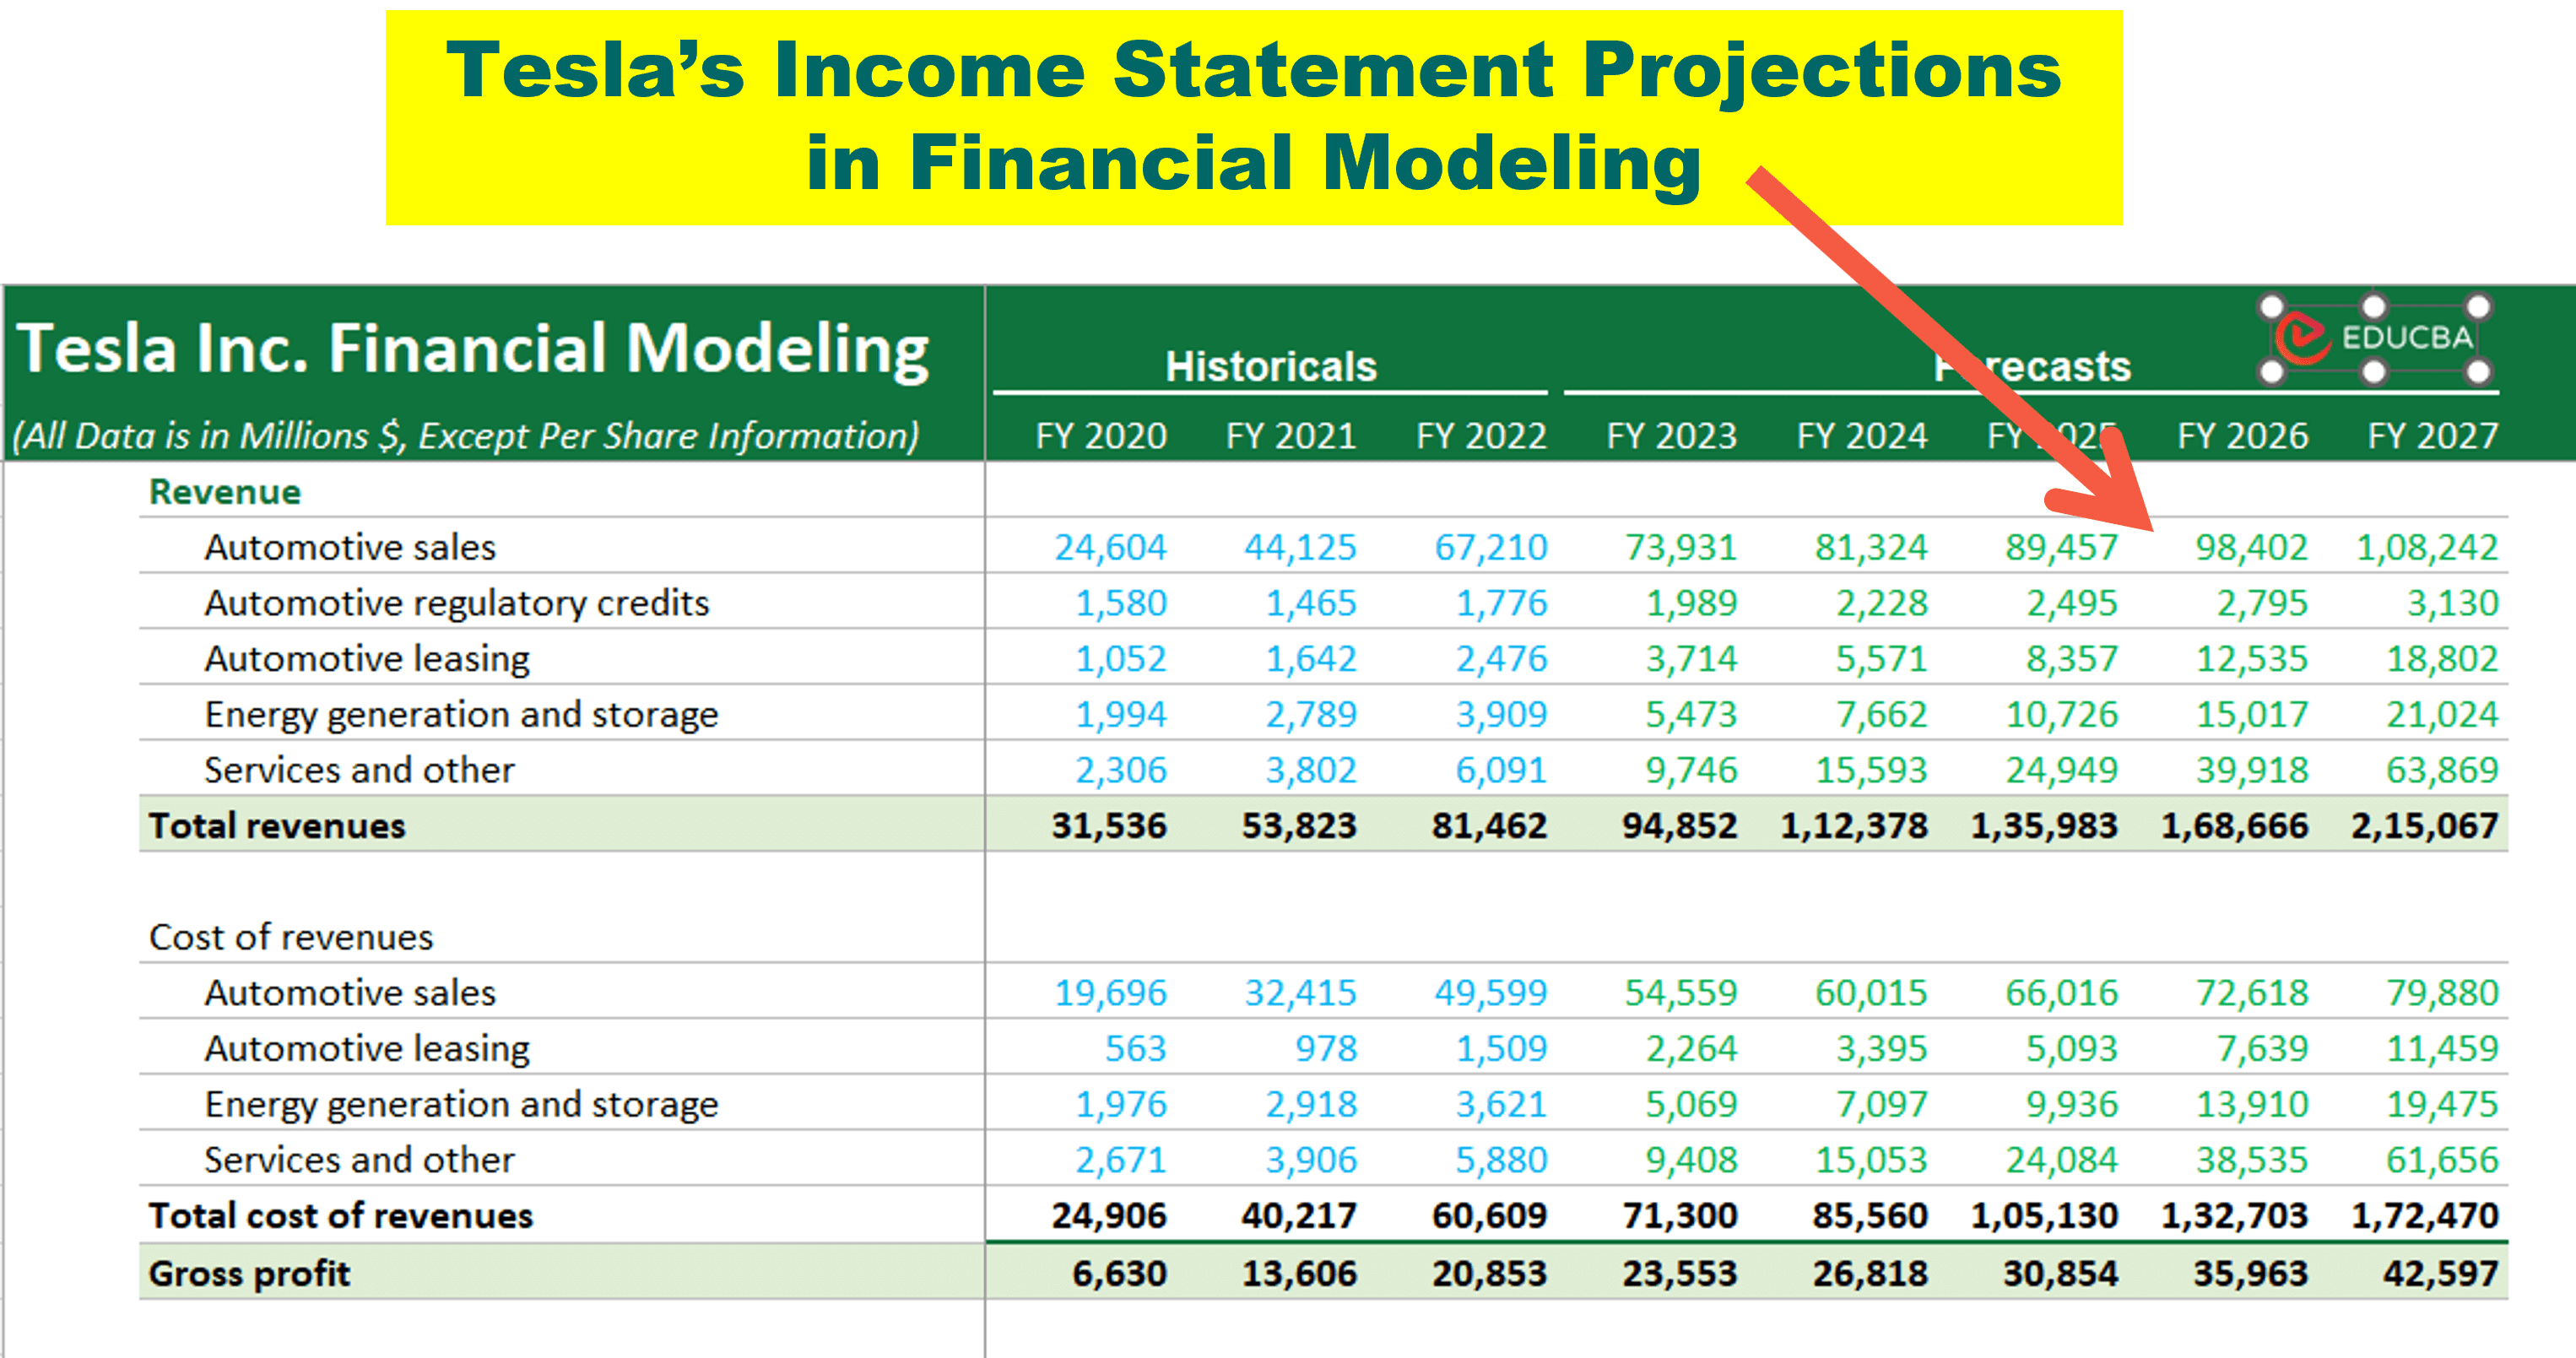This screenshot has height=1358, width=2576.
Task: Click forecast cell 1,08,242 for FY 2027
Action: click(x=2428, y=548)
